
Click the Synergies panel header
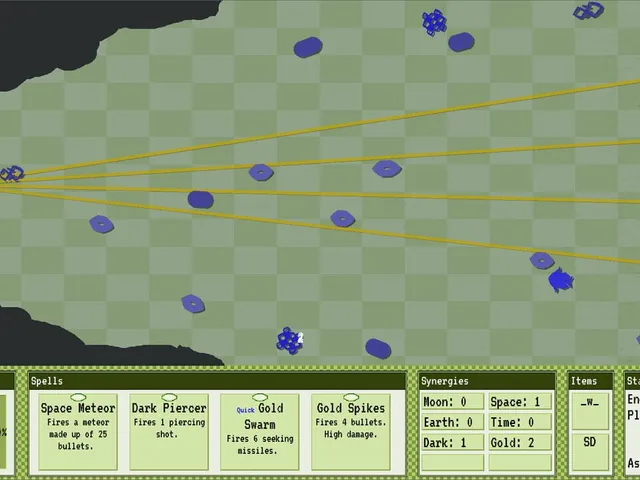tap(487, 381)
